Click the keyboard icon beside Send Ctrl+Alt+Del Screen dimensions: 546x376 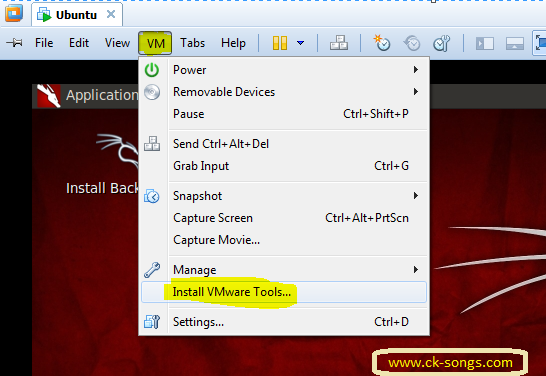coord(152,143)
